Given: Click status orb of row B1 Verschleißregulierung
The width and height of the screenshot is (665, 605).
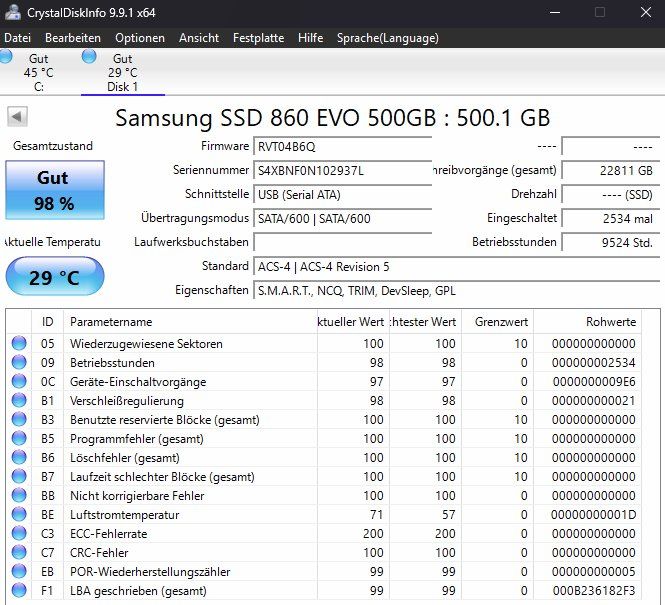Looking at the screenshot, I should point(19,400).
